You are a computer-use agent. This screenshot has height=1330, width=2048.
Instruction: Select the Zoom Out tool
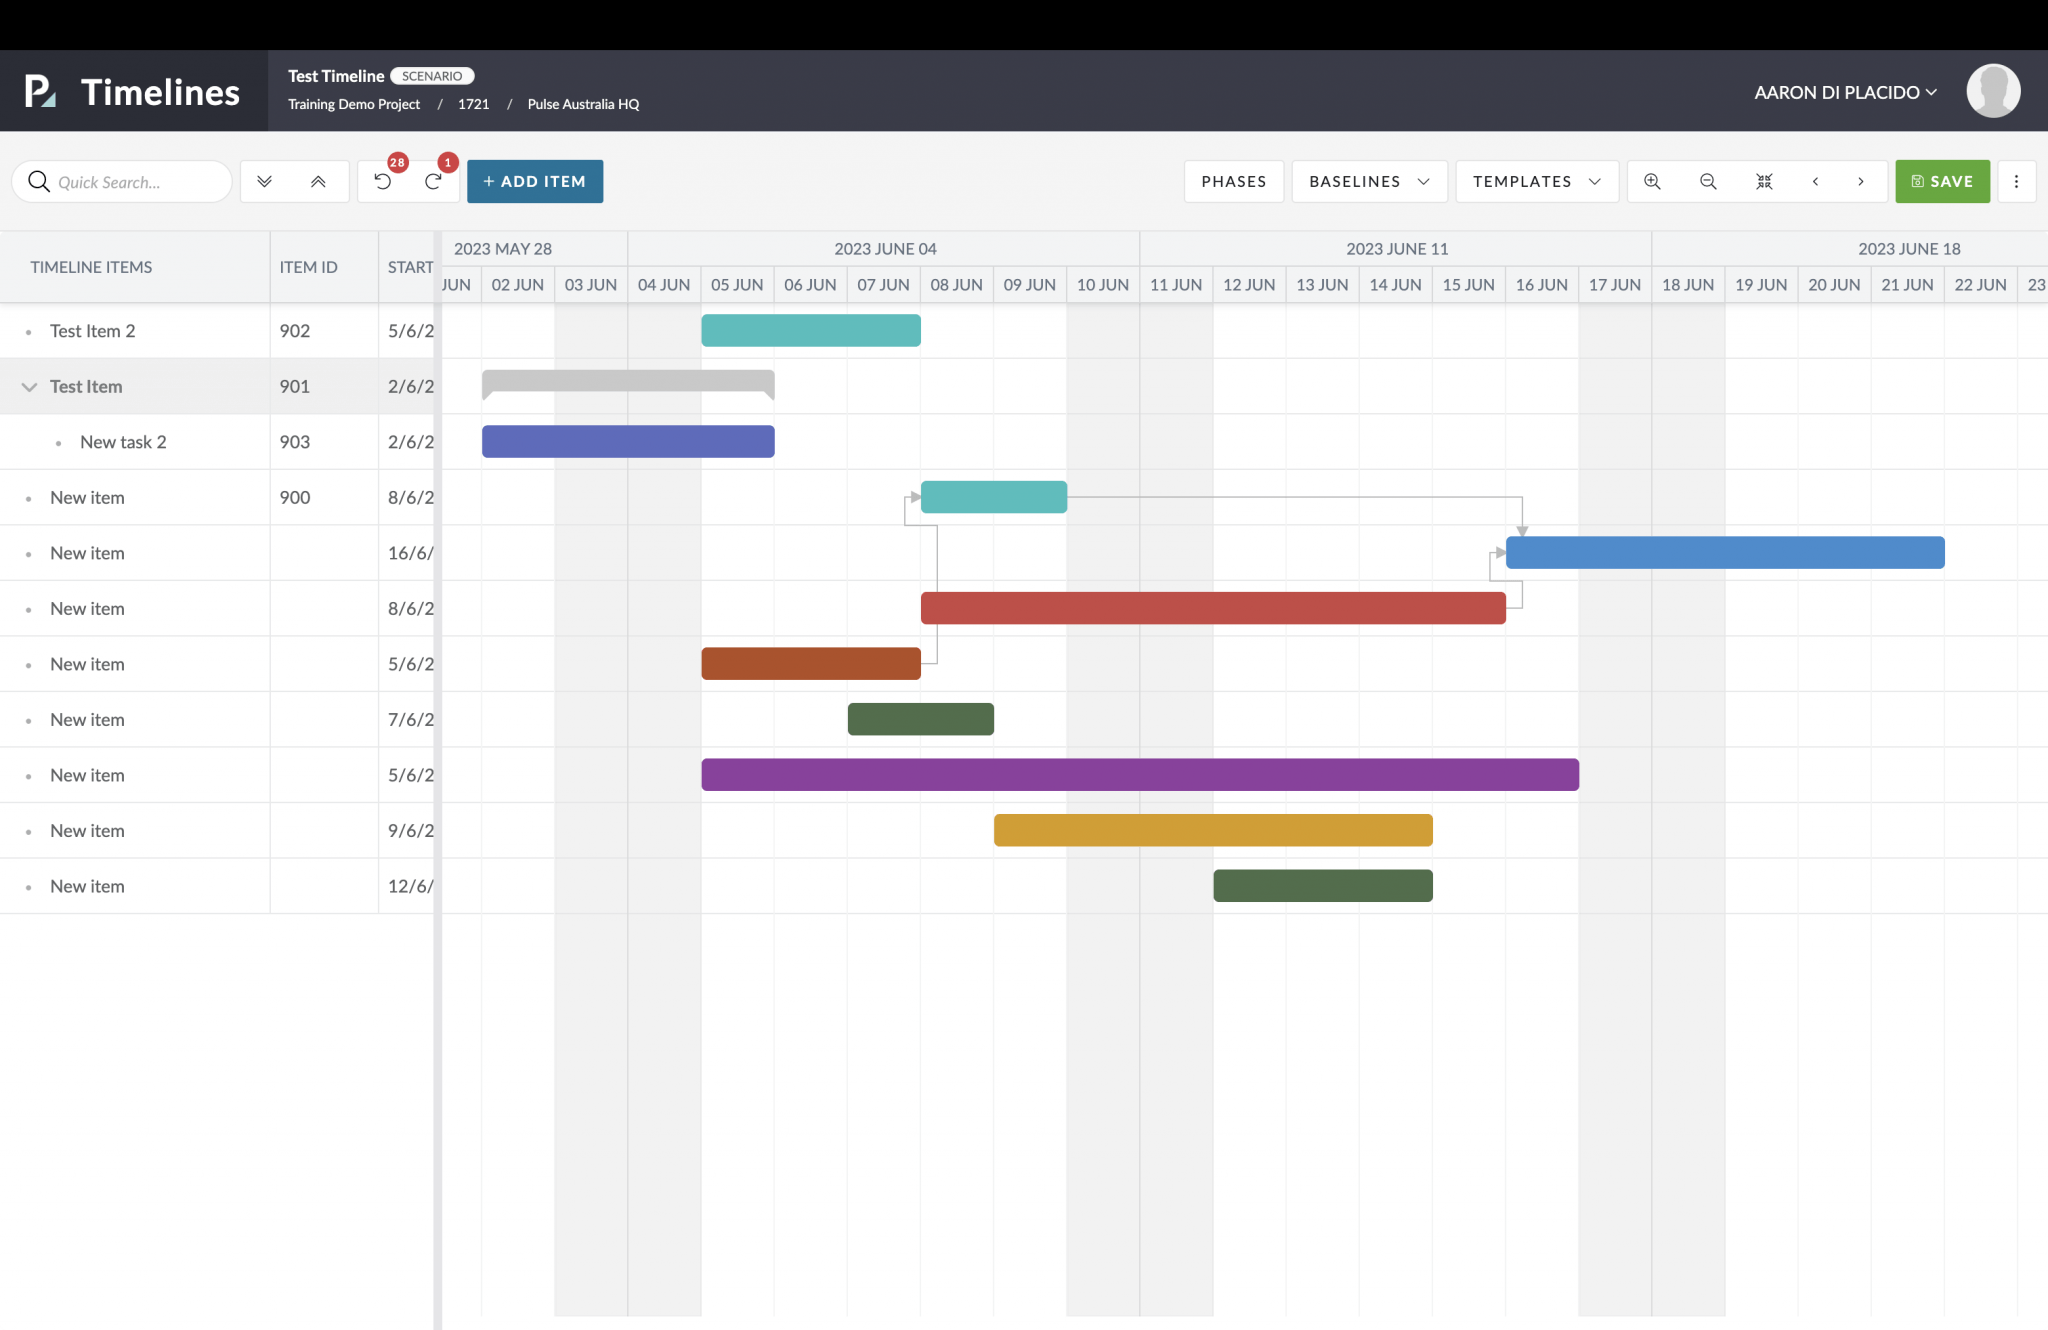point(1707,181)
